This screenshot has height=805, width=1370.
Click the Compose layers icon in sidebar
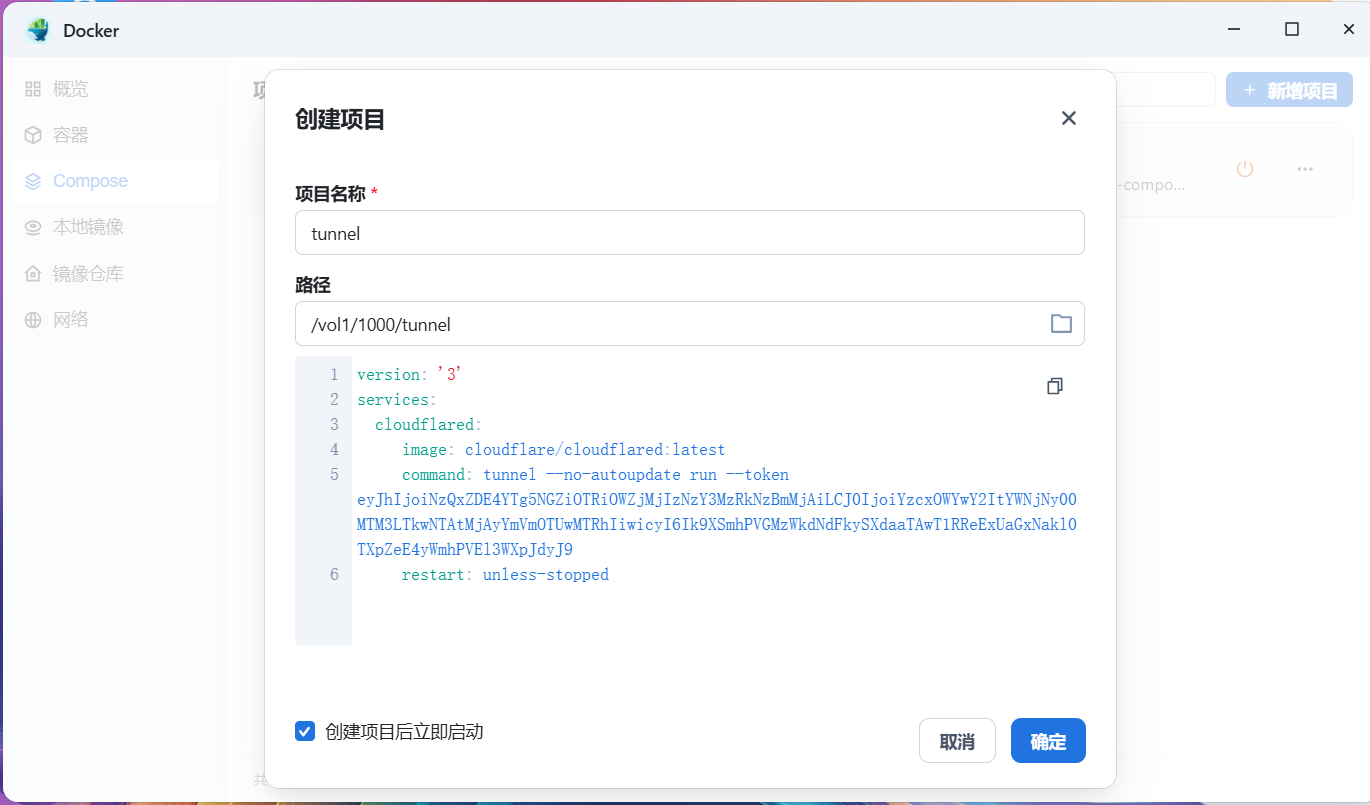tap(33, 181)
